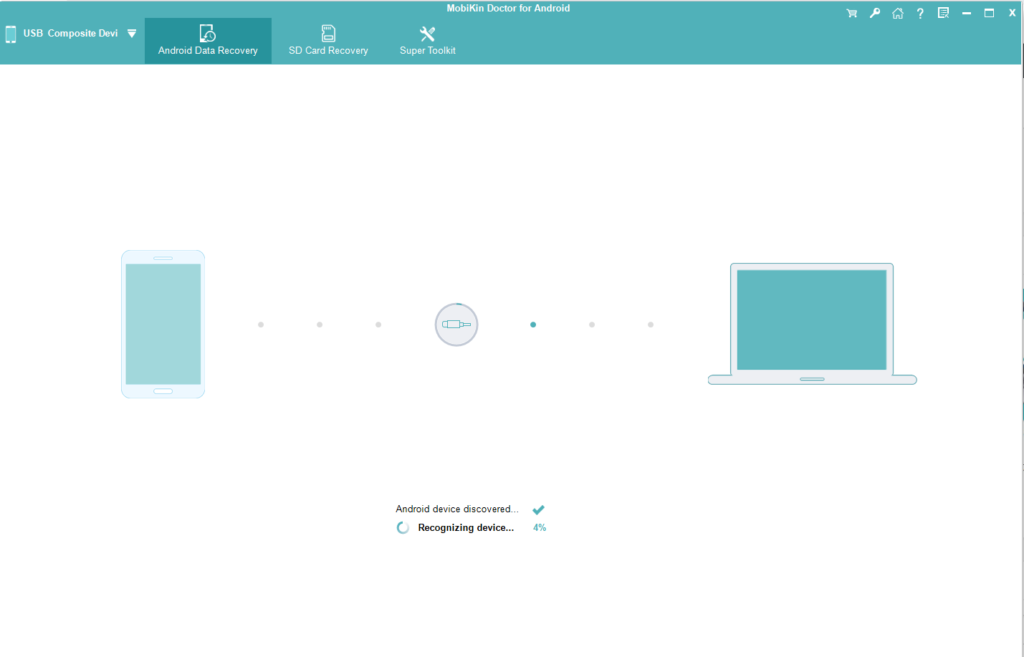Click the key register icon
Viewport: 1024px width, 657px height.
[874, 13]
